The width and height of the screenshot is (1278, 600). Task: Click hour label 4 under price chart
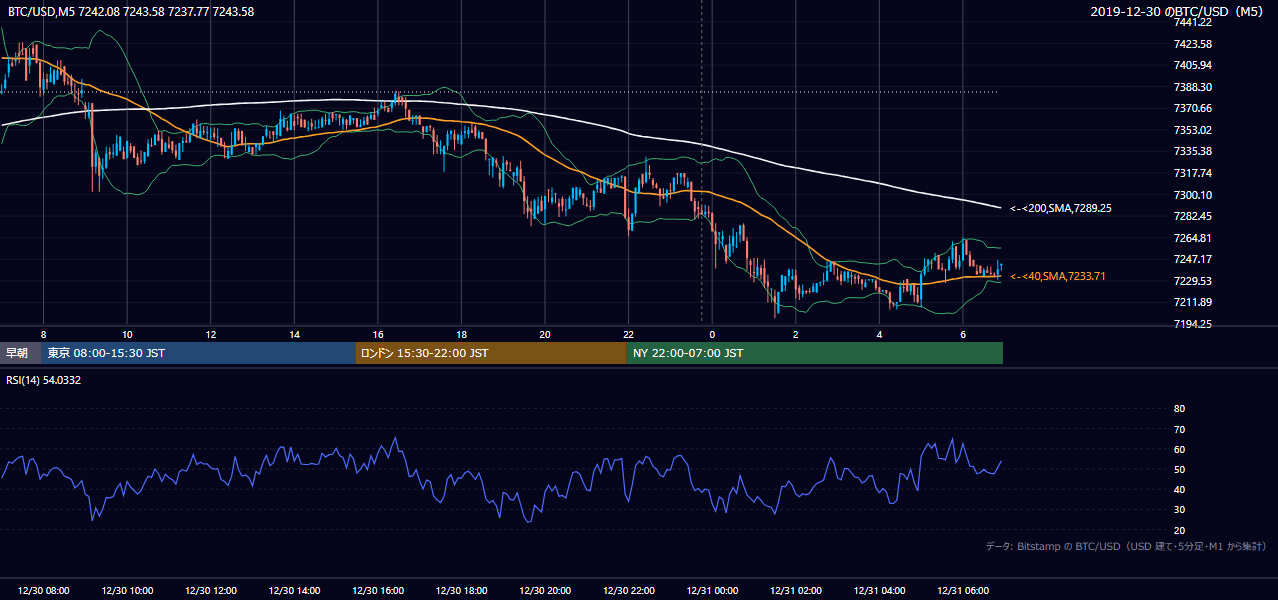pos(879,334)
